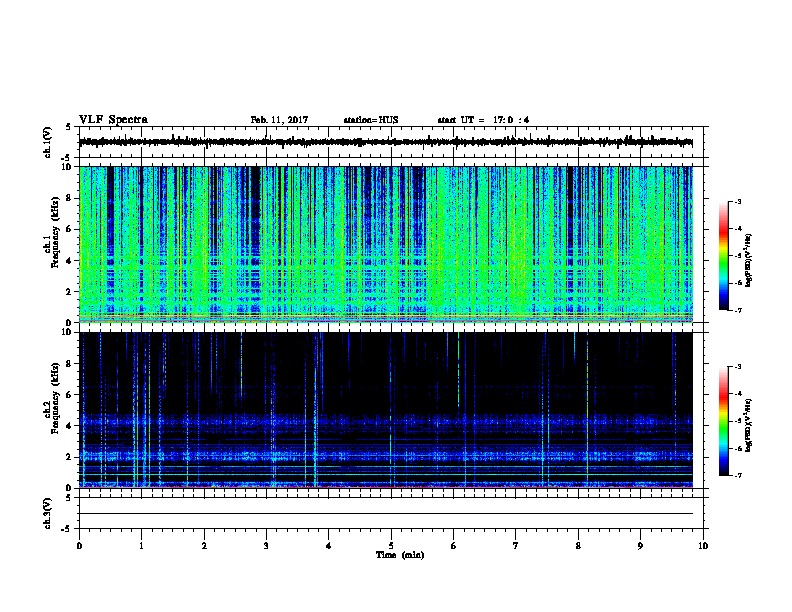Screen dimensions: 792x612
Task: Click the "10" kHz tick of ch.2 spectrogram
Action: (68, 332)
